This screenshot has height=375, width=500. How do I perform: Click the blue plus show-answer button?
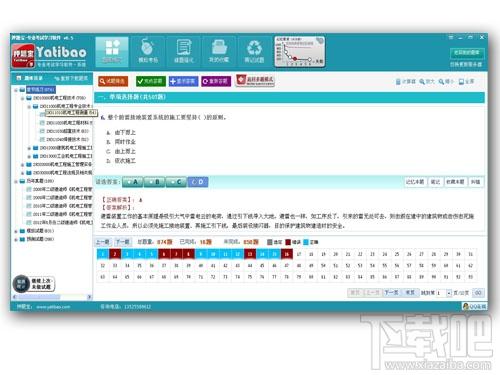coord(183,81)
